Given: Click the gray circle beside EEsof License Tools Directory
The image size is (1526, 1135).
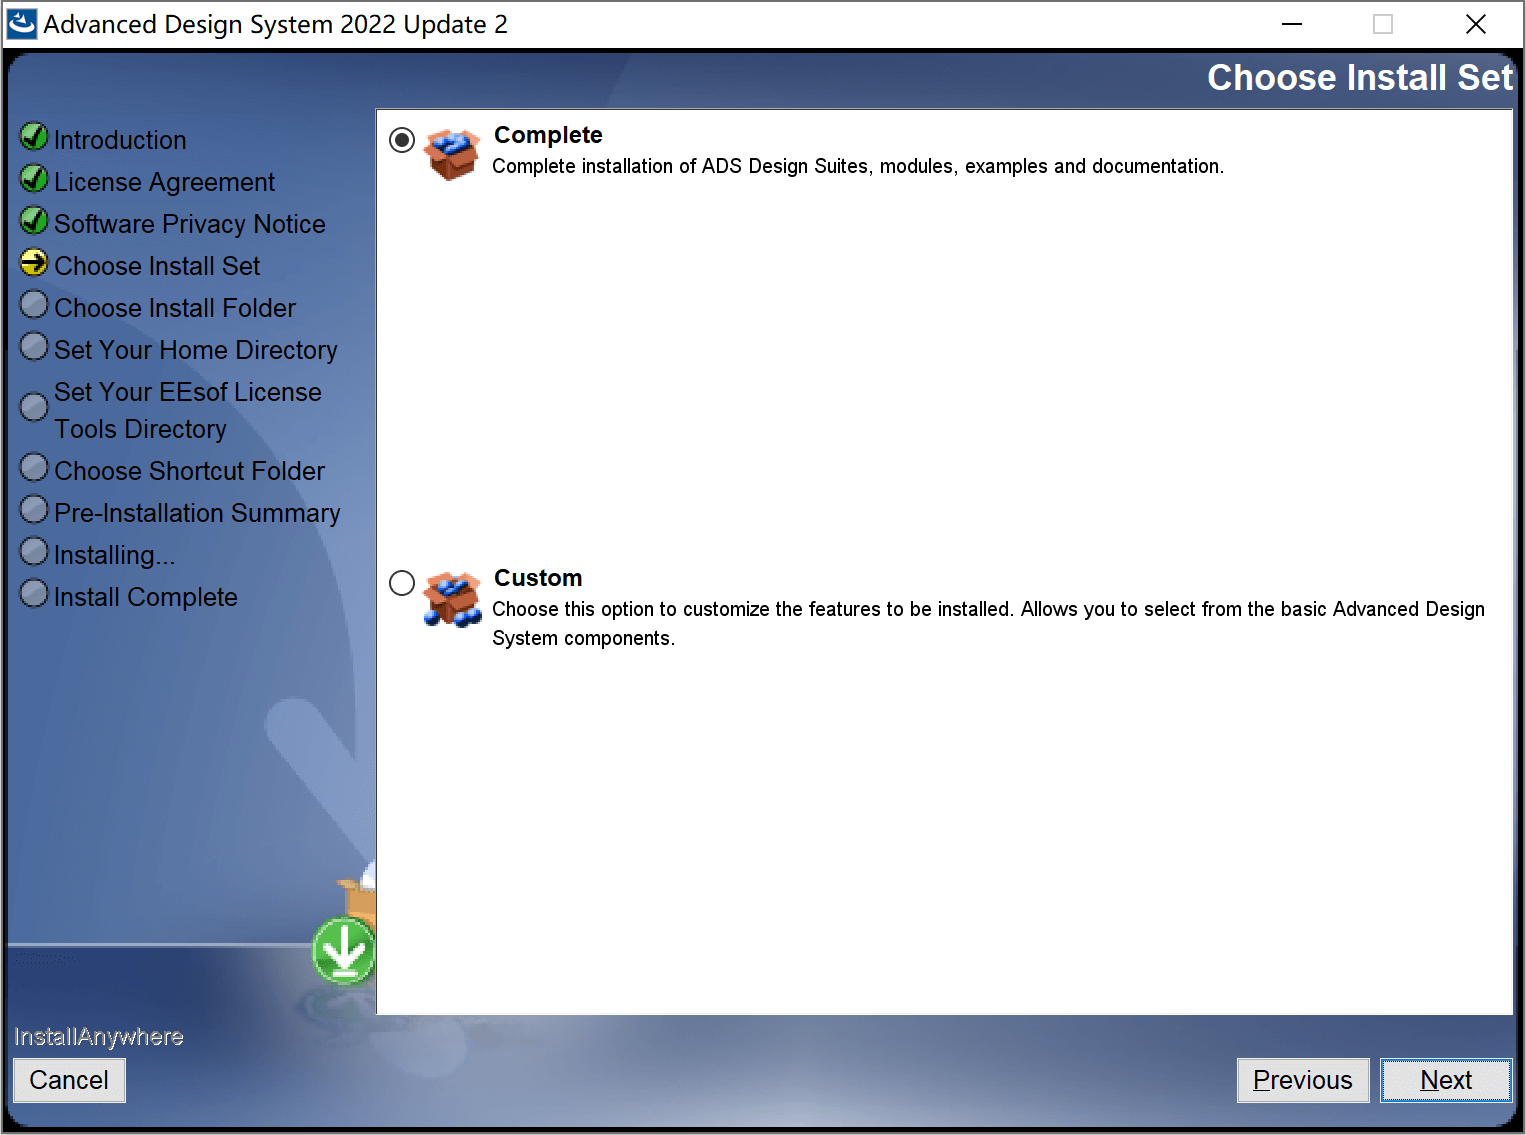Looking at the screenshot, I should click(x=34, y=407).
